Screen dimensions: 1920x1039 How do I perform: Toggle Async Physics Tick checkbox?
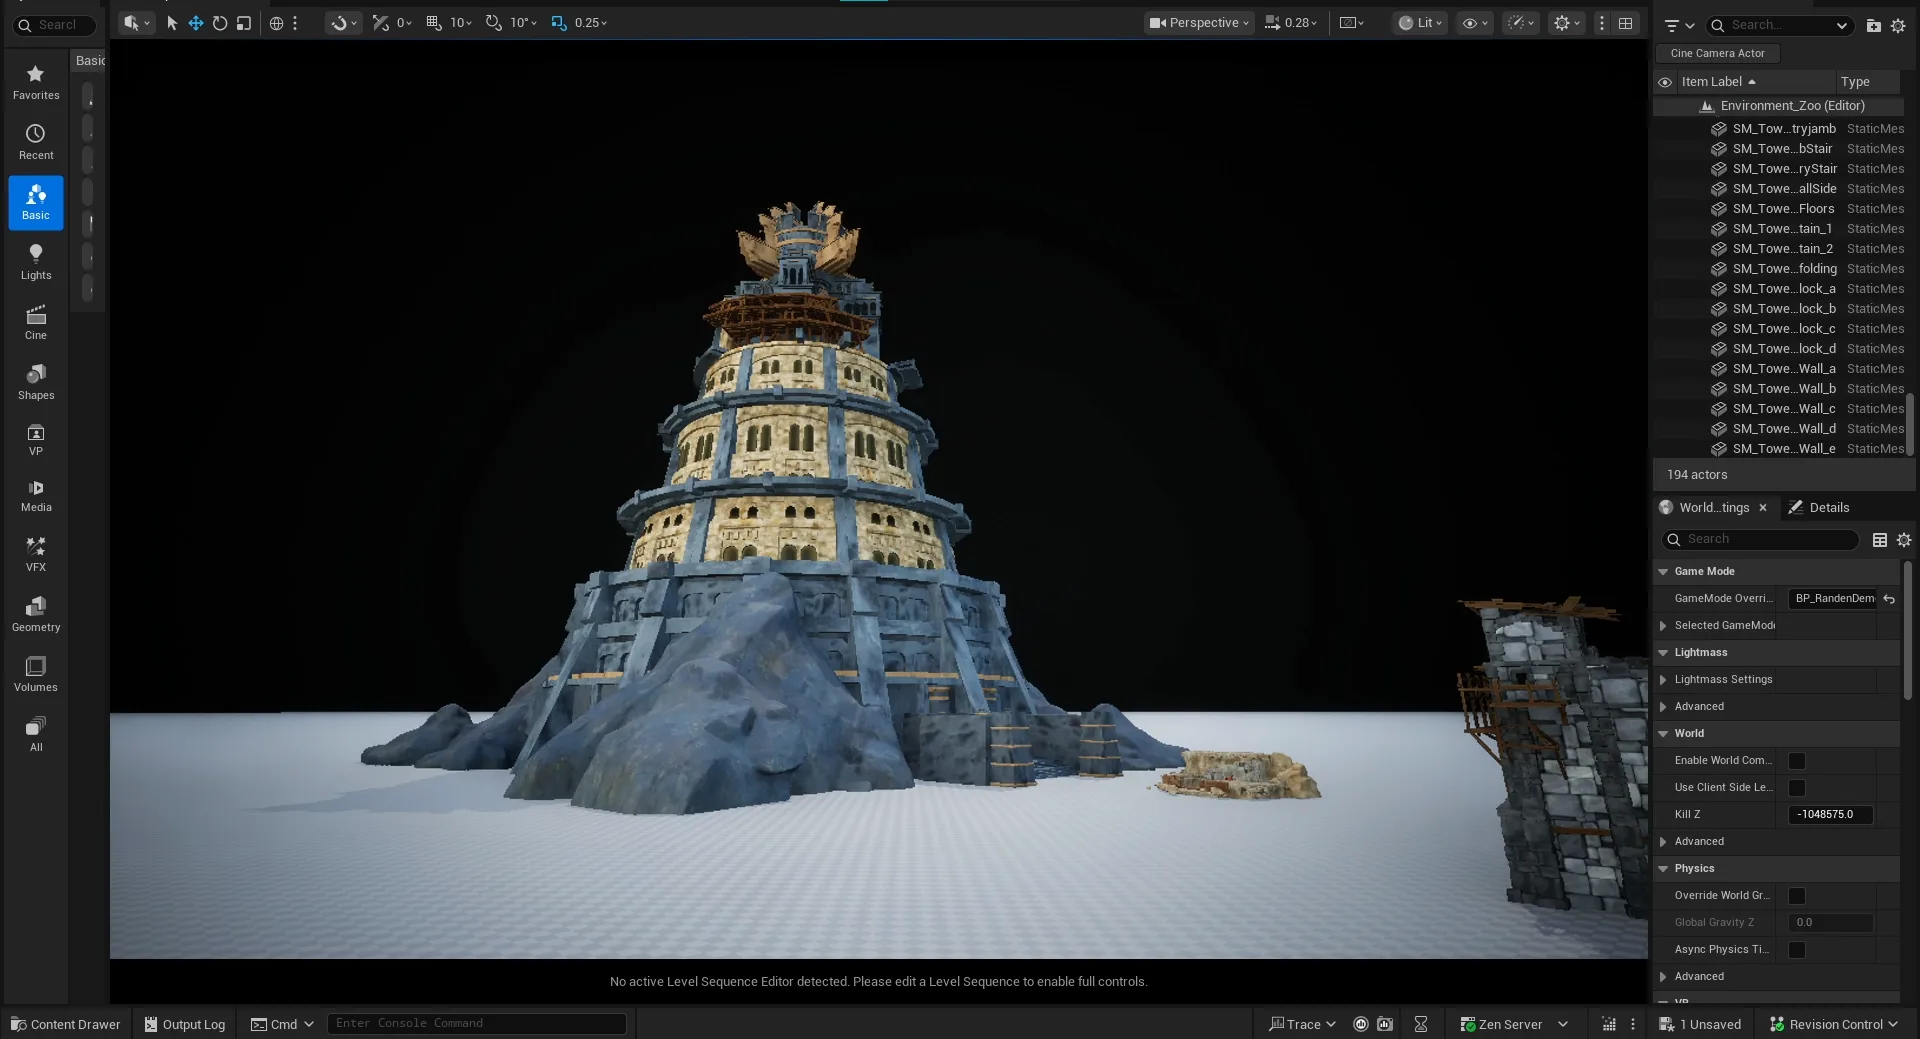tap(1797, 950)
